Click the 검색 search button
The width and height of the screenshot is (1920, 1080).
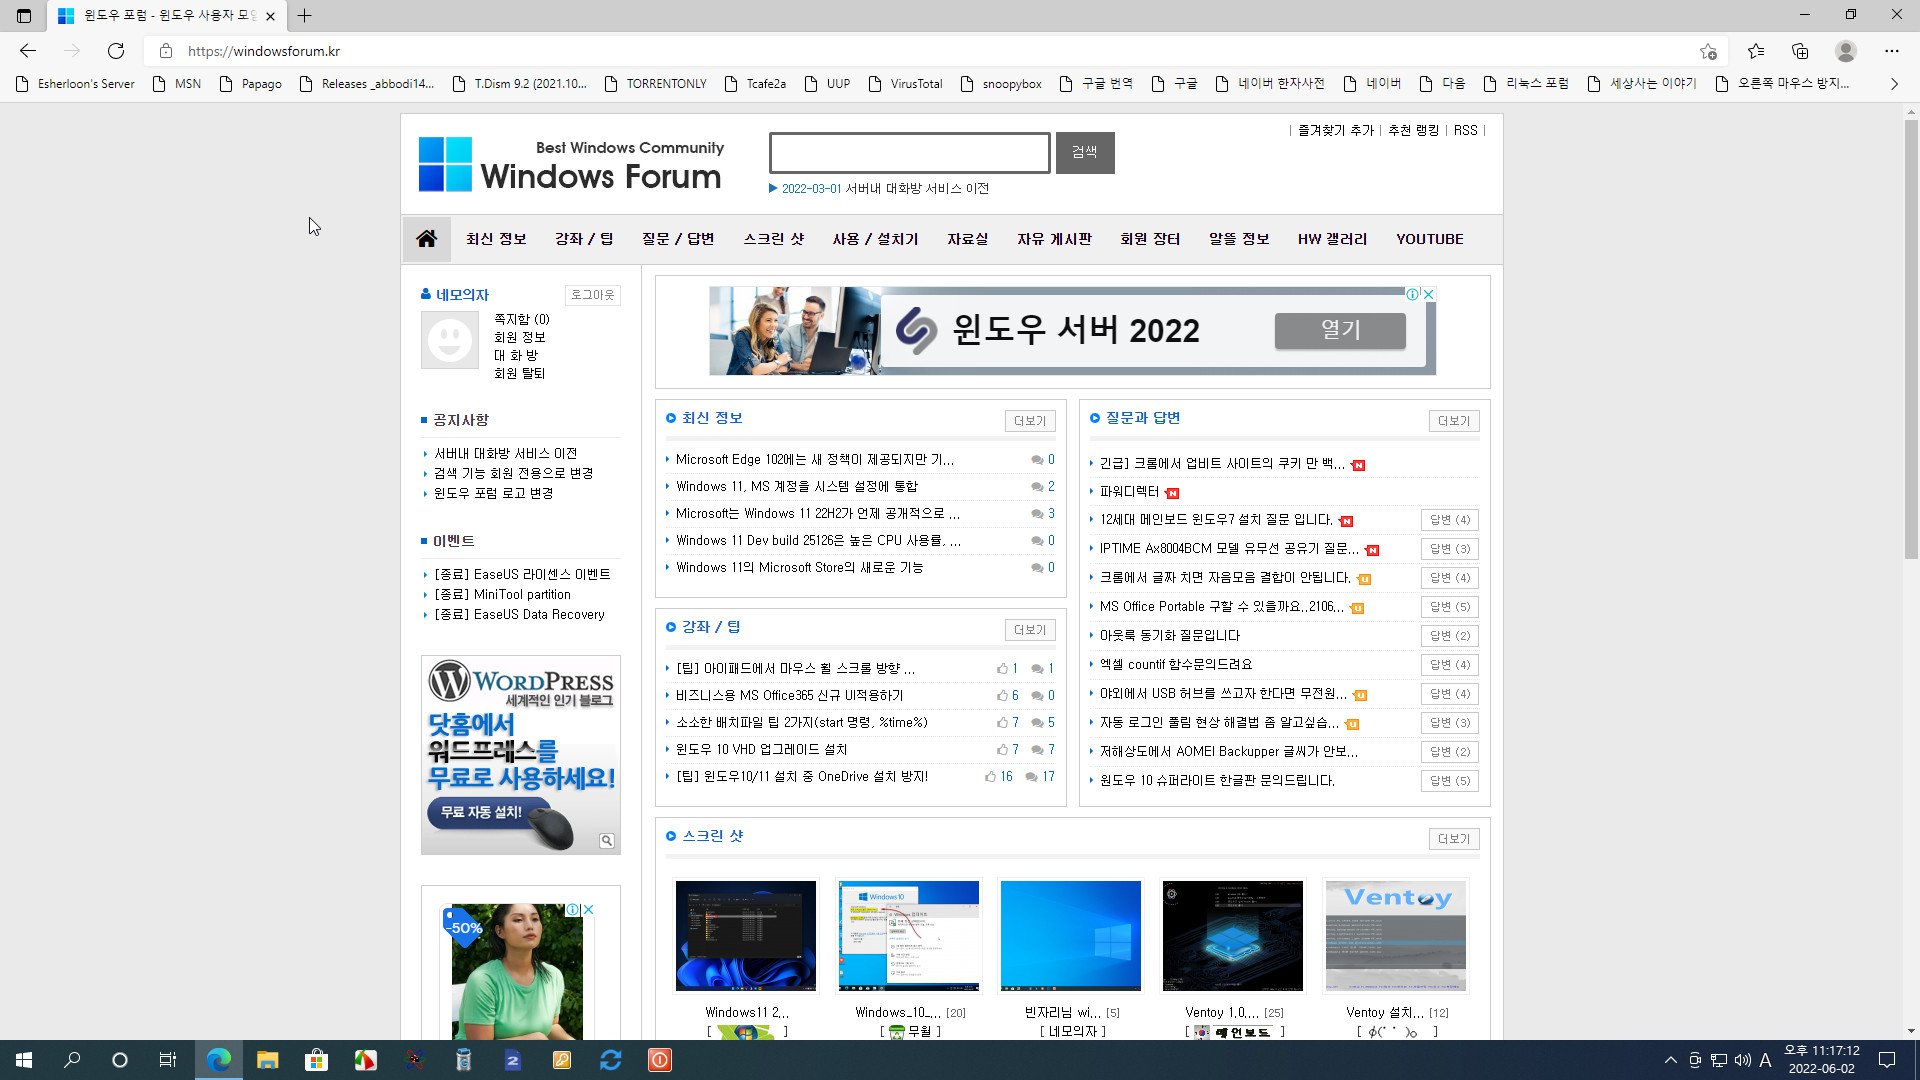pyautogui.click(x=1085, y=153)
